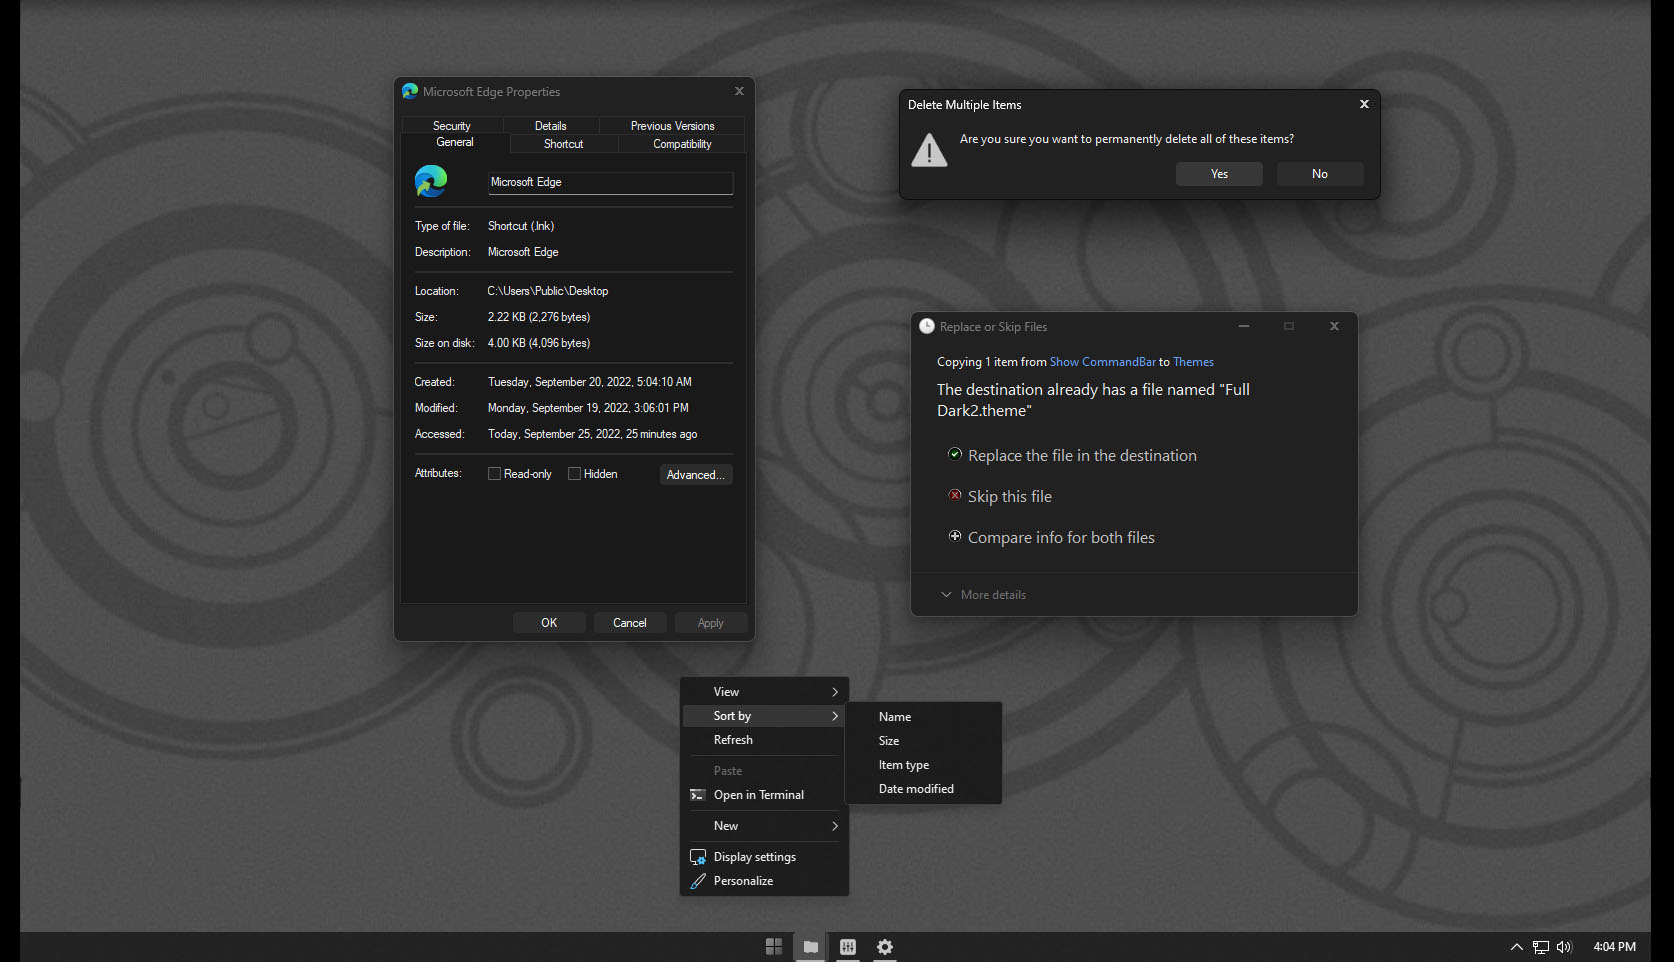Sort items by Date modified
The image size is (1674, 962).
[x=916, y=788]
